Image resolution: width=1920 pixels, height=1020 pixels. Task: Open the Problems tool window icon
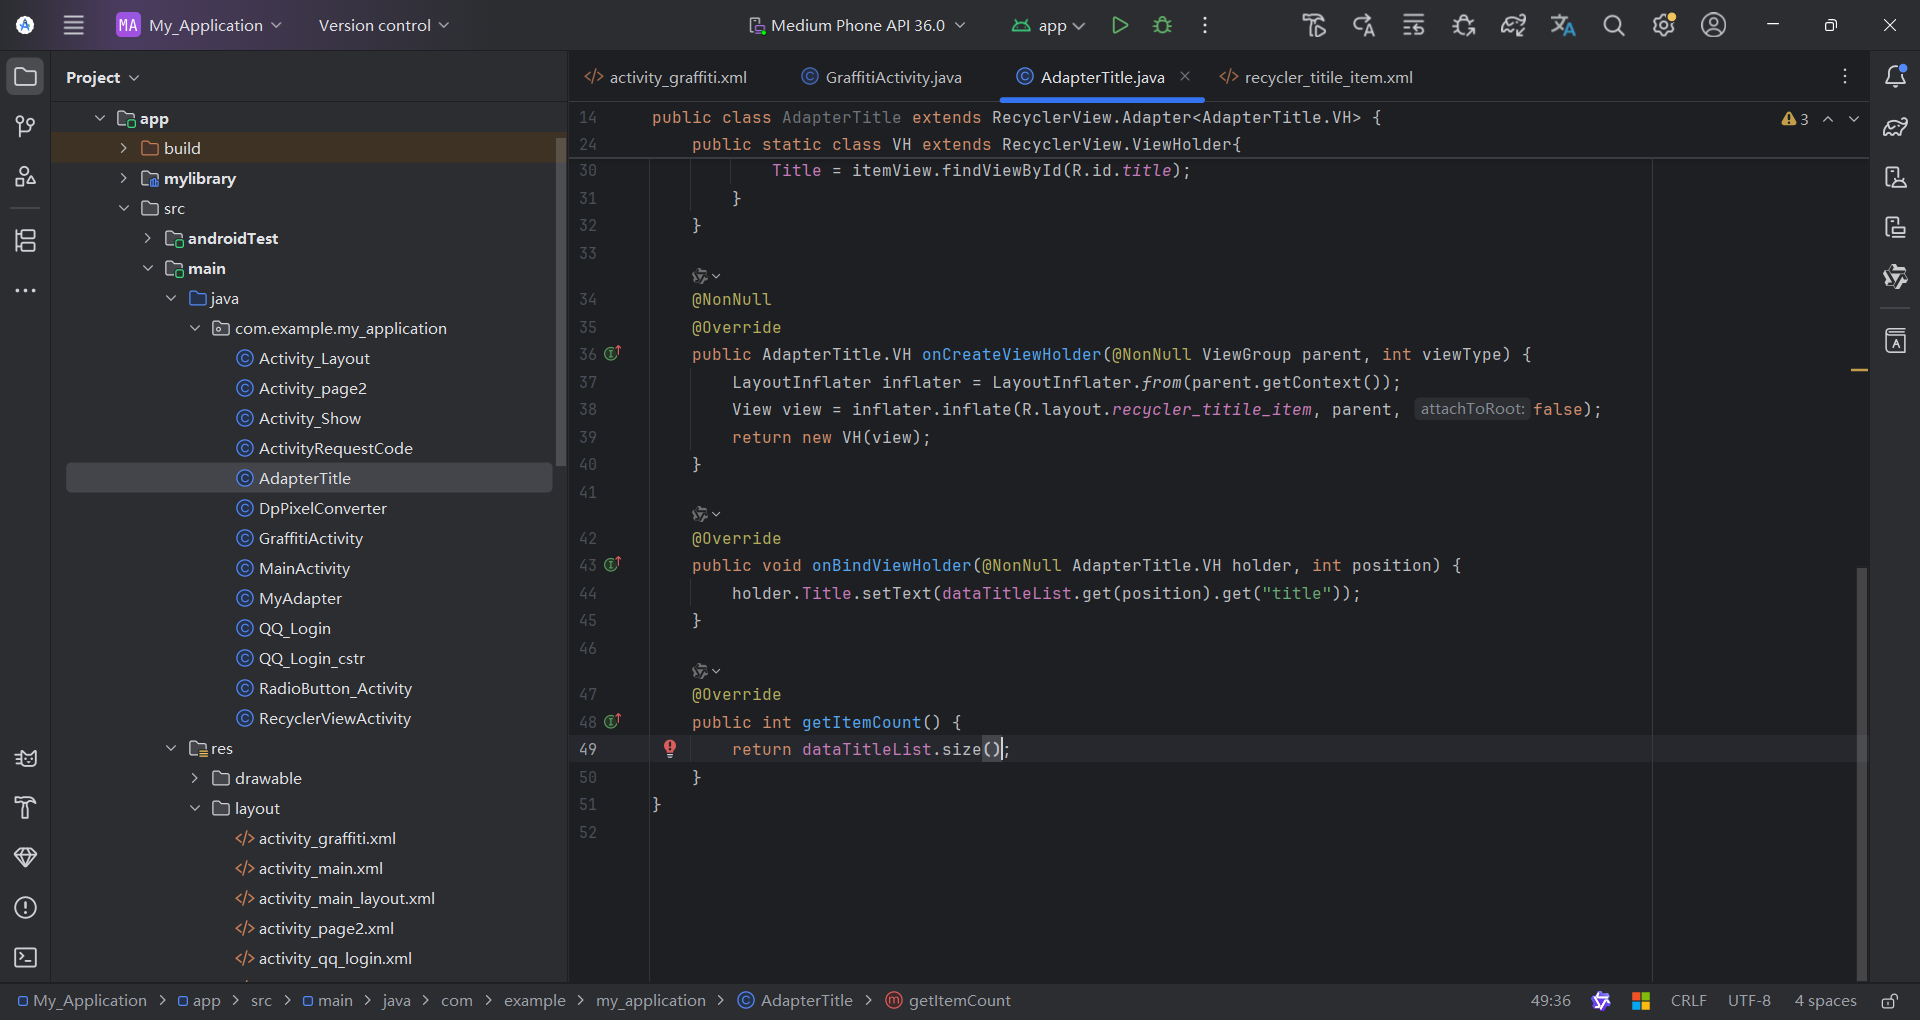(26, 907)
